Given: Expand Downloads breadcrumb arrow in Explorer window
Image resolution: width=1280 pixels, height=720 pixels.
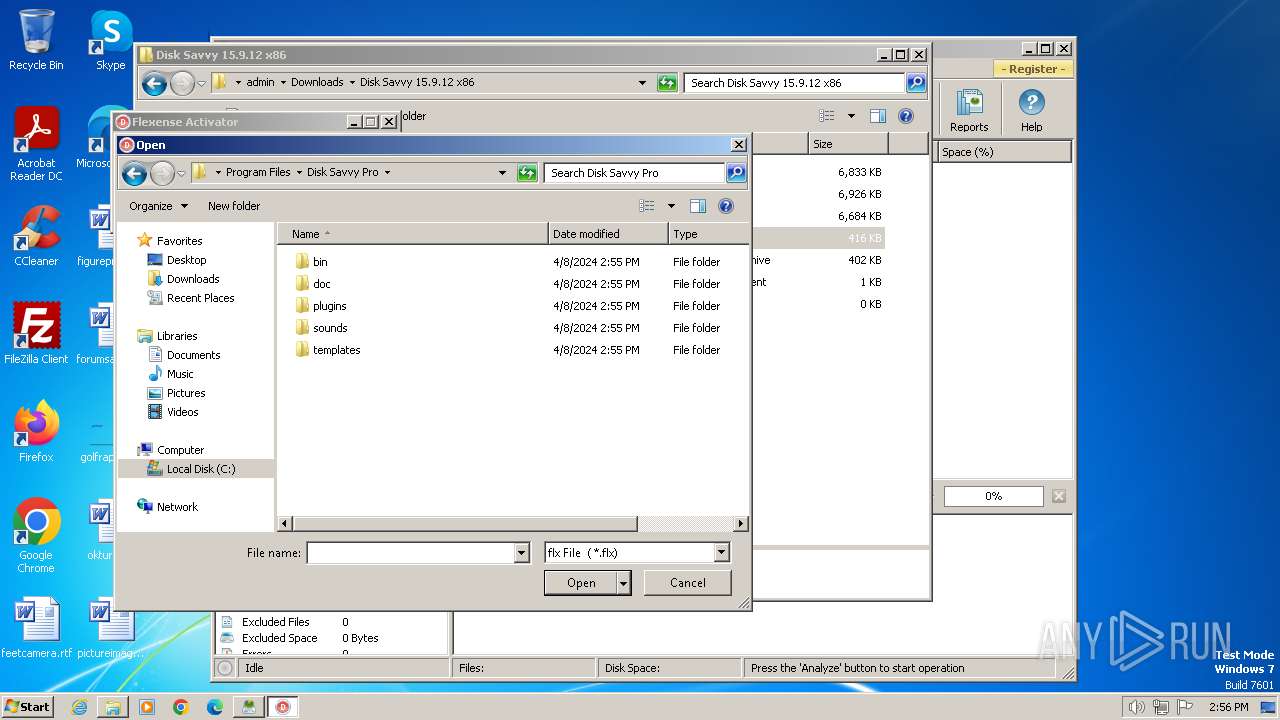Looking at the screenshot, I should pos(351,83).
